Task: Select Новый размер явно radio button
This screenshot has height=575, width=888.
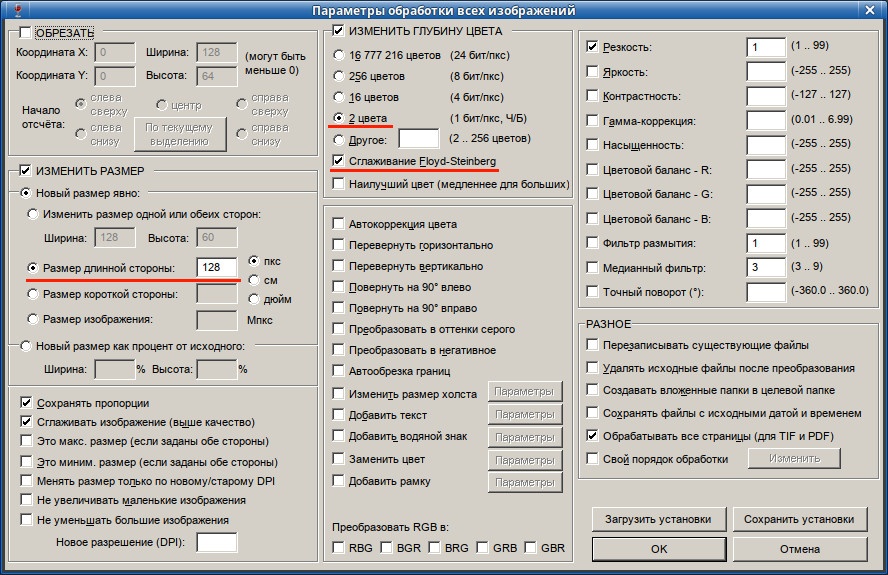Action: (26, 193)
